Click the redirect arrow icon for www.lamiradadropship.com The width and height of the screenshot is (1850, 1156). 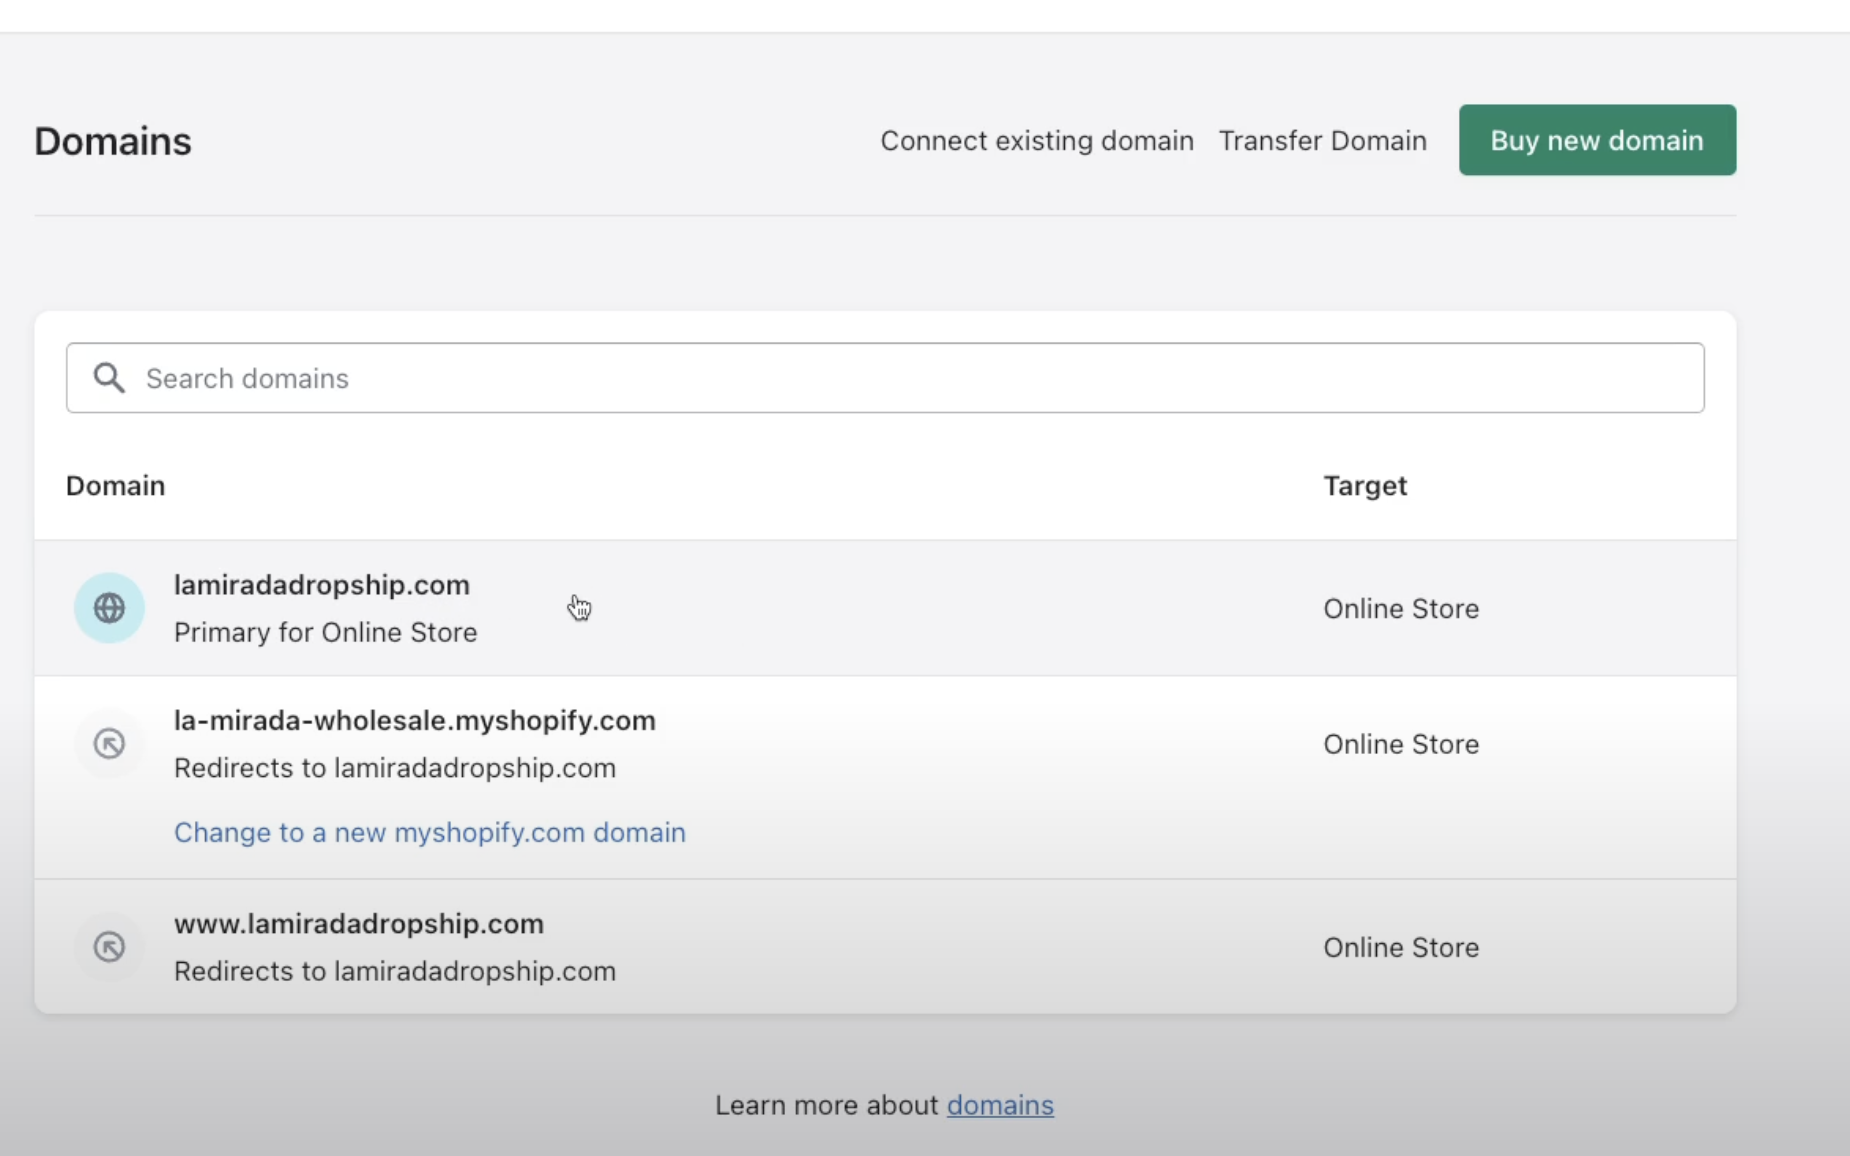coord(109,947)
